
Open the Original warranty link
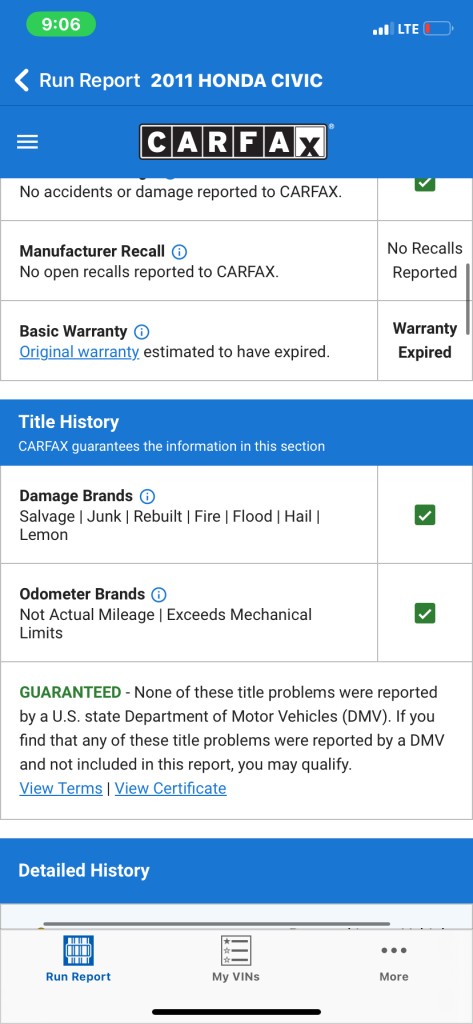click(x=79, y=352)
